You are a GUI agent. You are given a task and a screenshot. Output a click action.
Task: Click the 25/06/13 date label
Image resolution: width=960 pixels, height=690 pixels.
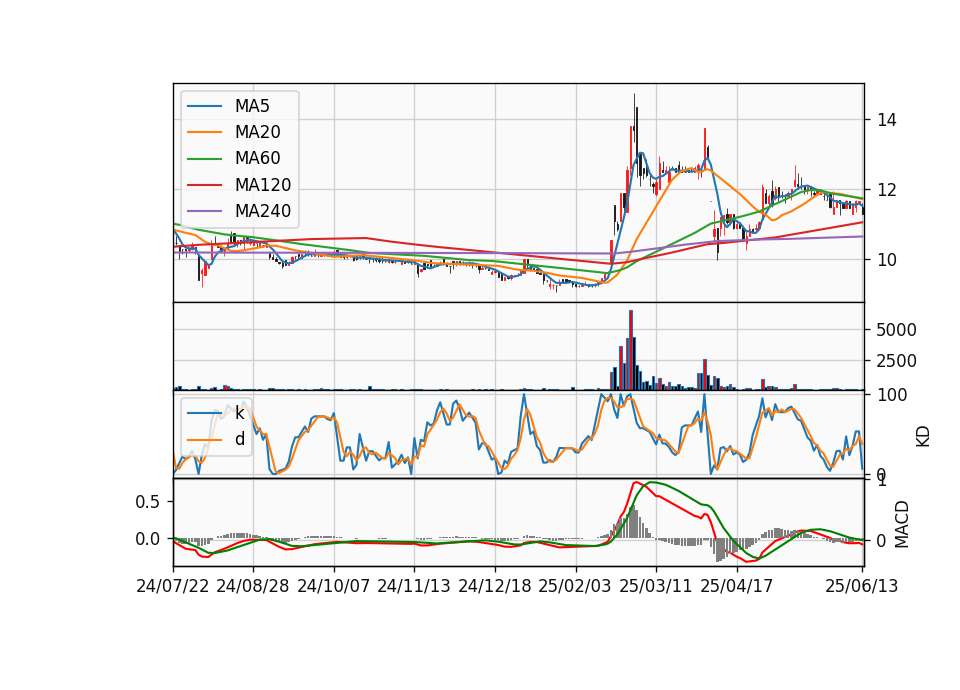click(x=861, y=586)
